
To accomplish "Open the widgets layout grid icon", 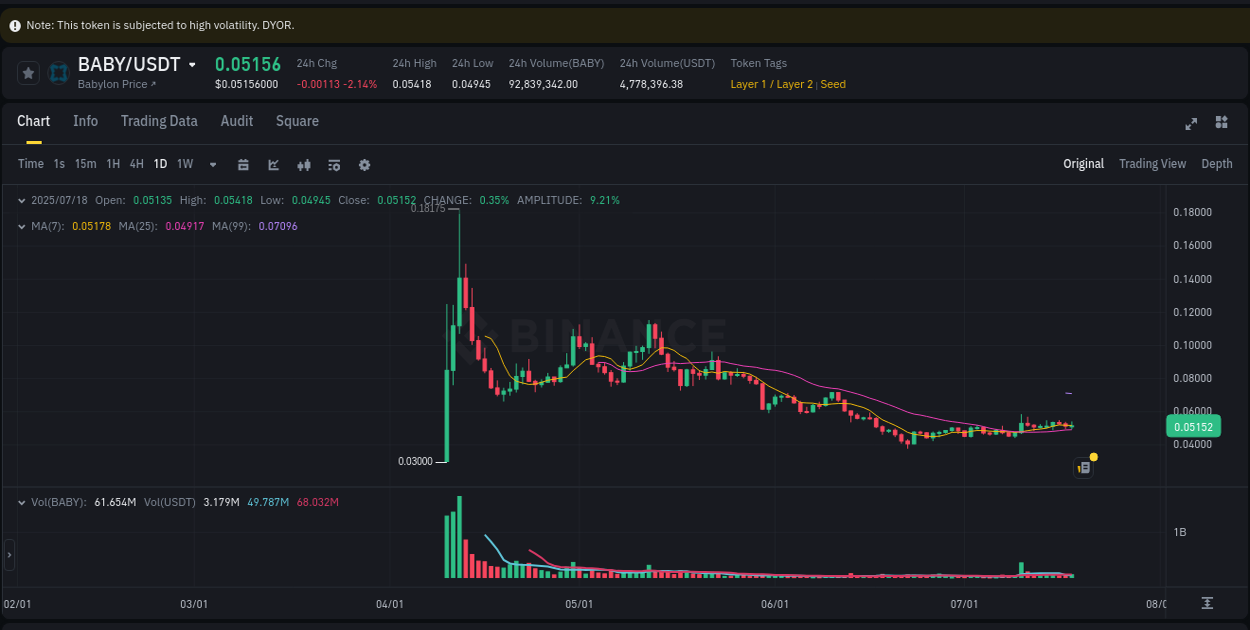I will pyautogui.click(x=1221, y=122).
